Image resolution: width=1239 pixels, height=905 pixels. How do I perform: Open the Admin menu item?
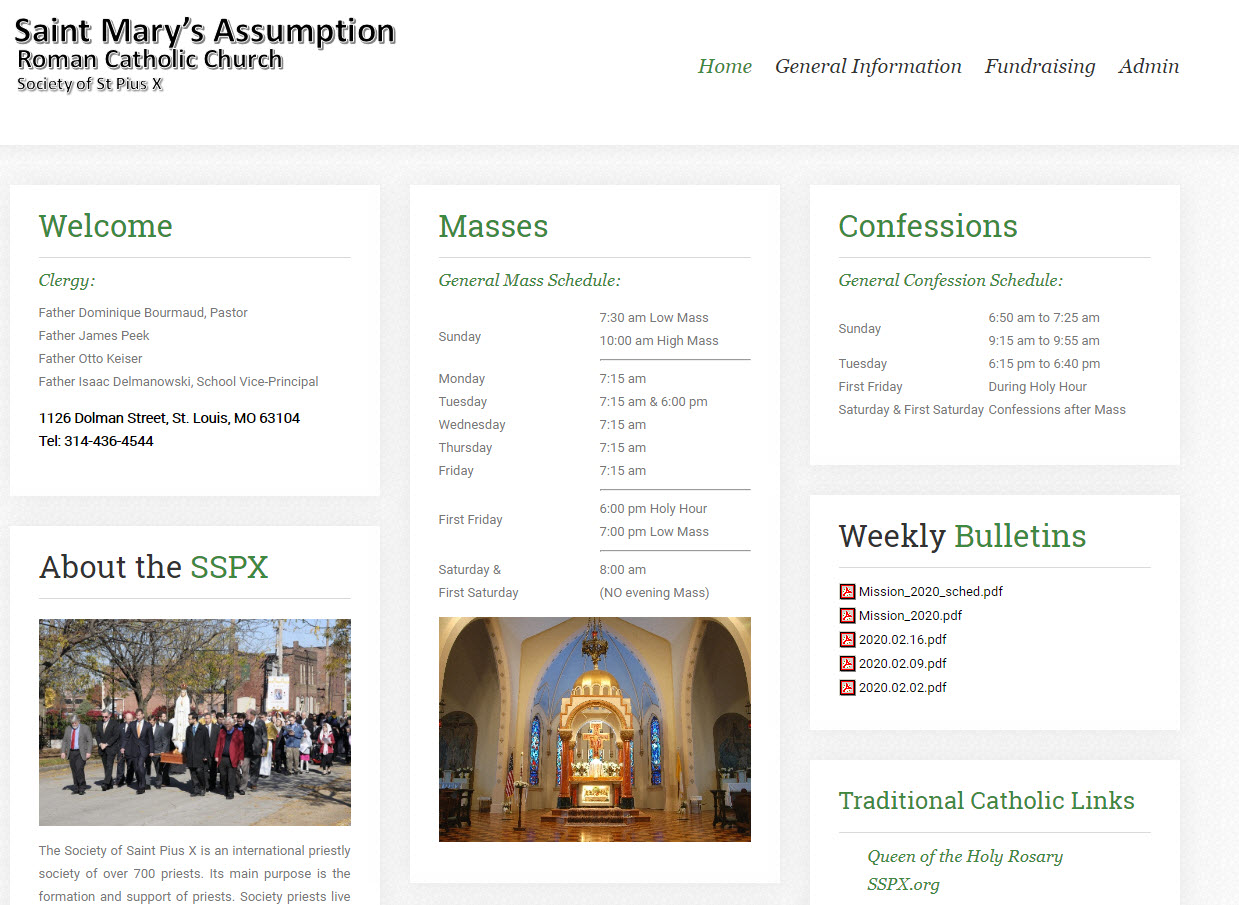(x=1149, y=66)
